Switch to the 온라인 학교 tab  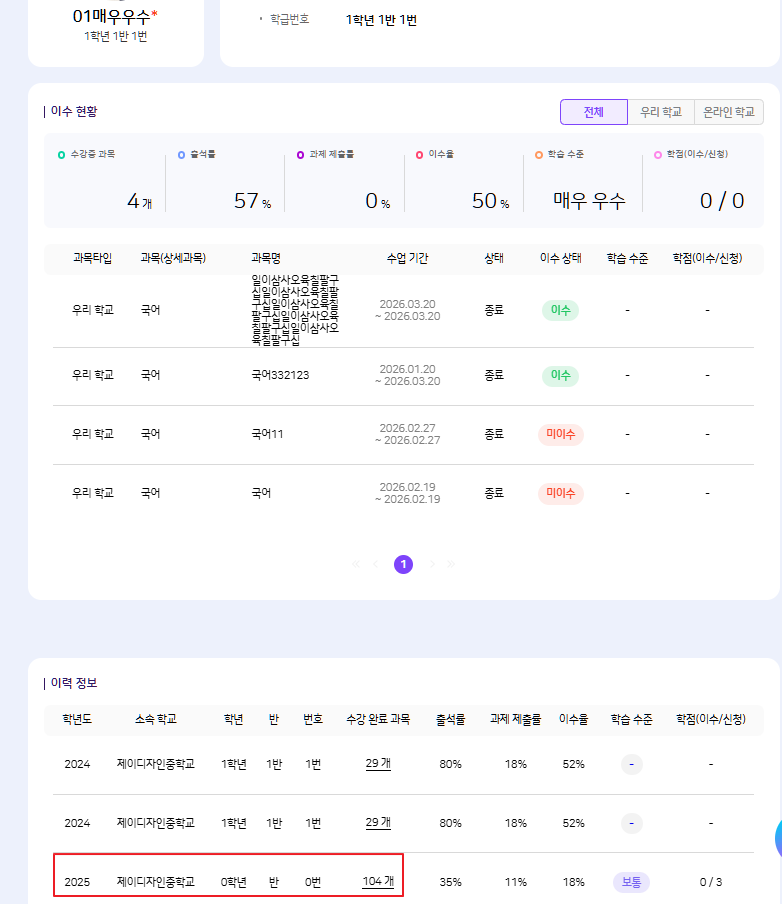(728, 112)
